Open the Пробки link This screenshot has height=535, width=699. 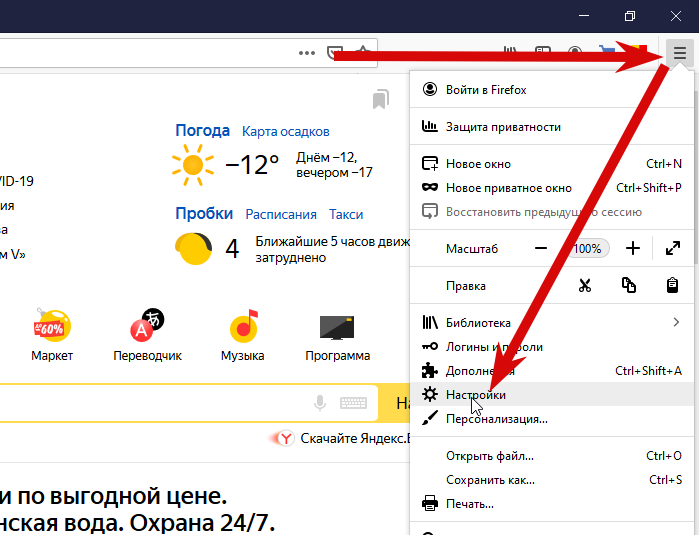[204, 214]
